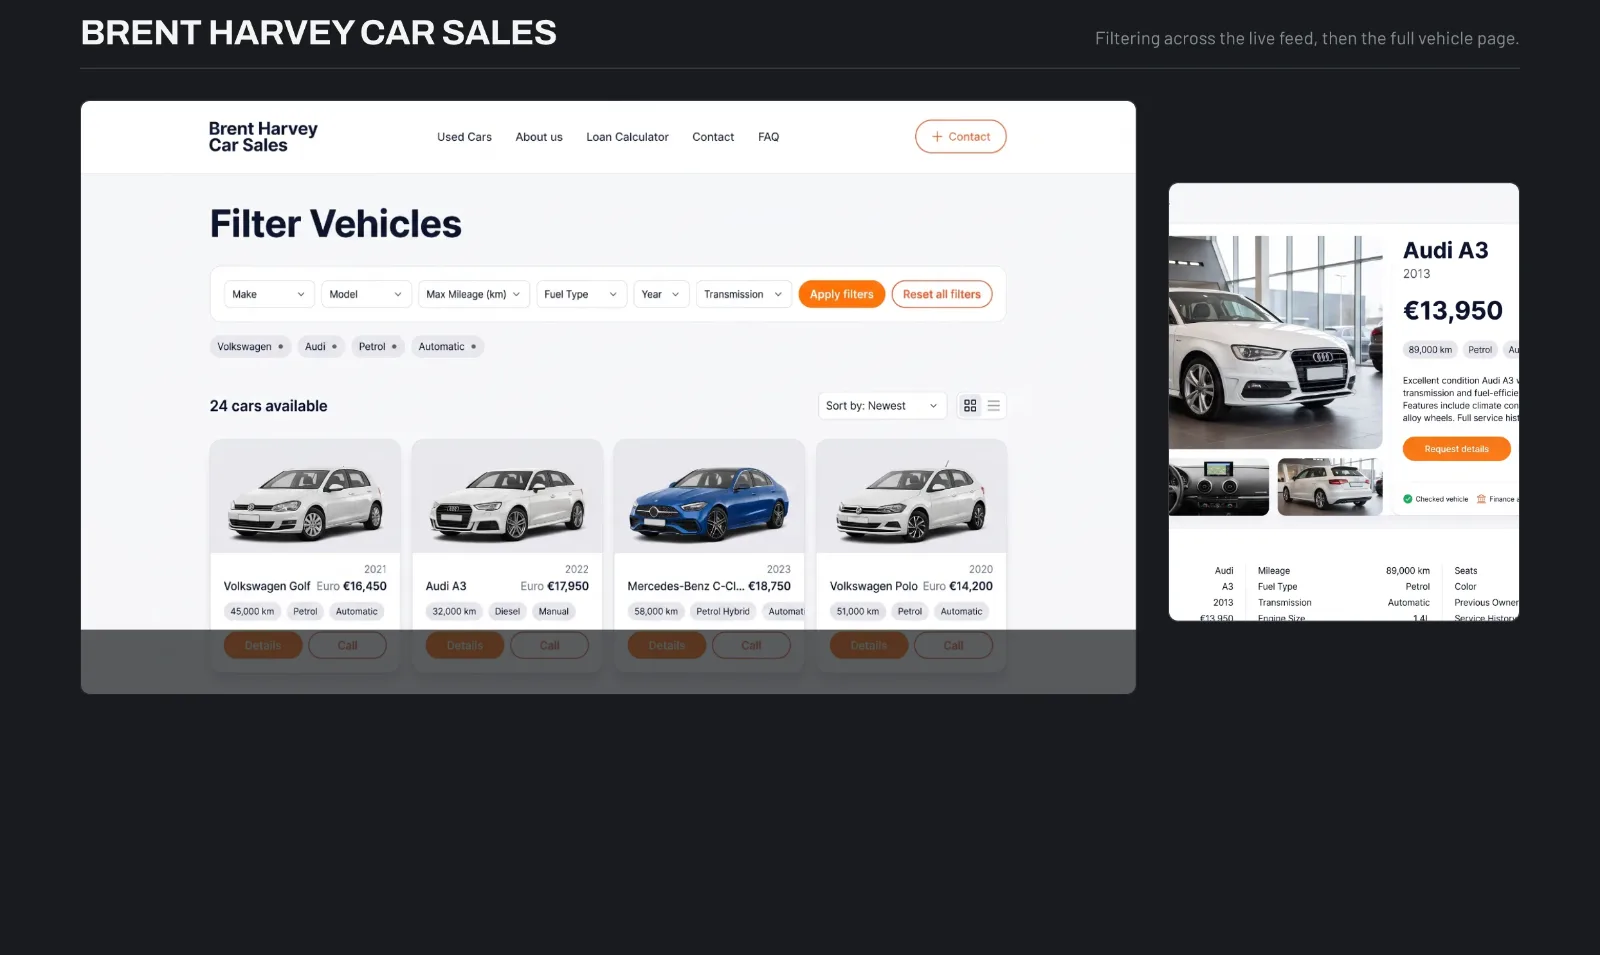The height and width of the screenshot is (955, 1600).
Task: Open the Contact nav link
Action: (713, 137)
